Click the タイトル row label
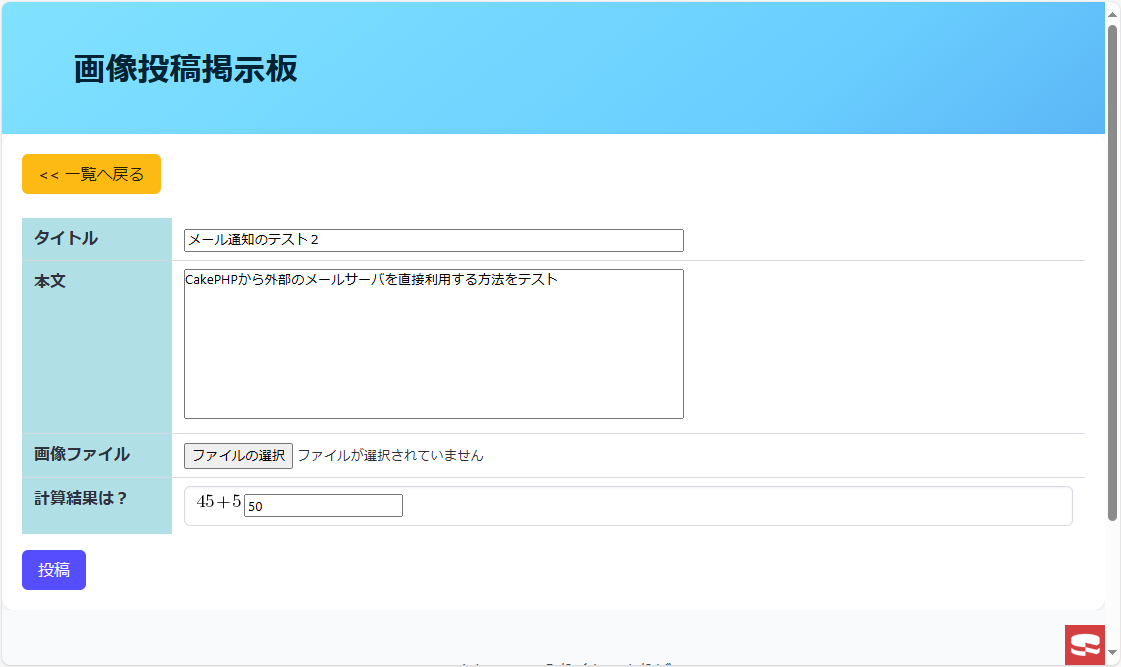The image size is (1121, 667). click(x=66, y=238)
